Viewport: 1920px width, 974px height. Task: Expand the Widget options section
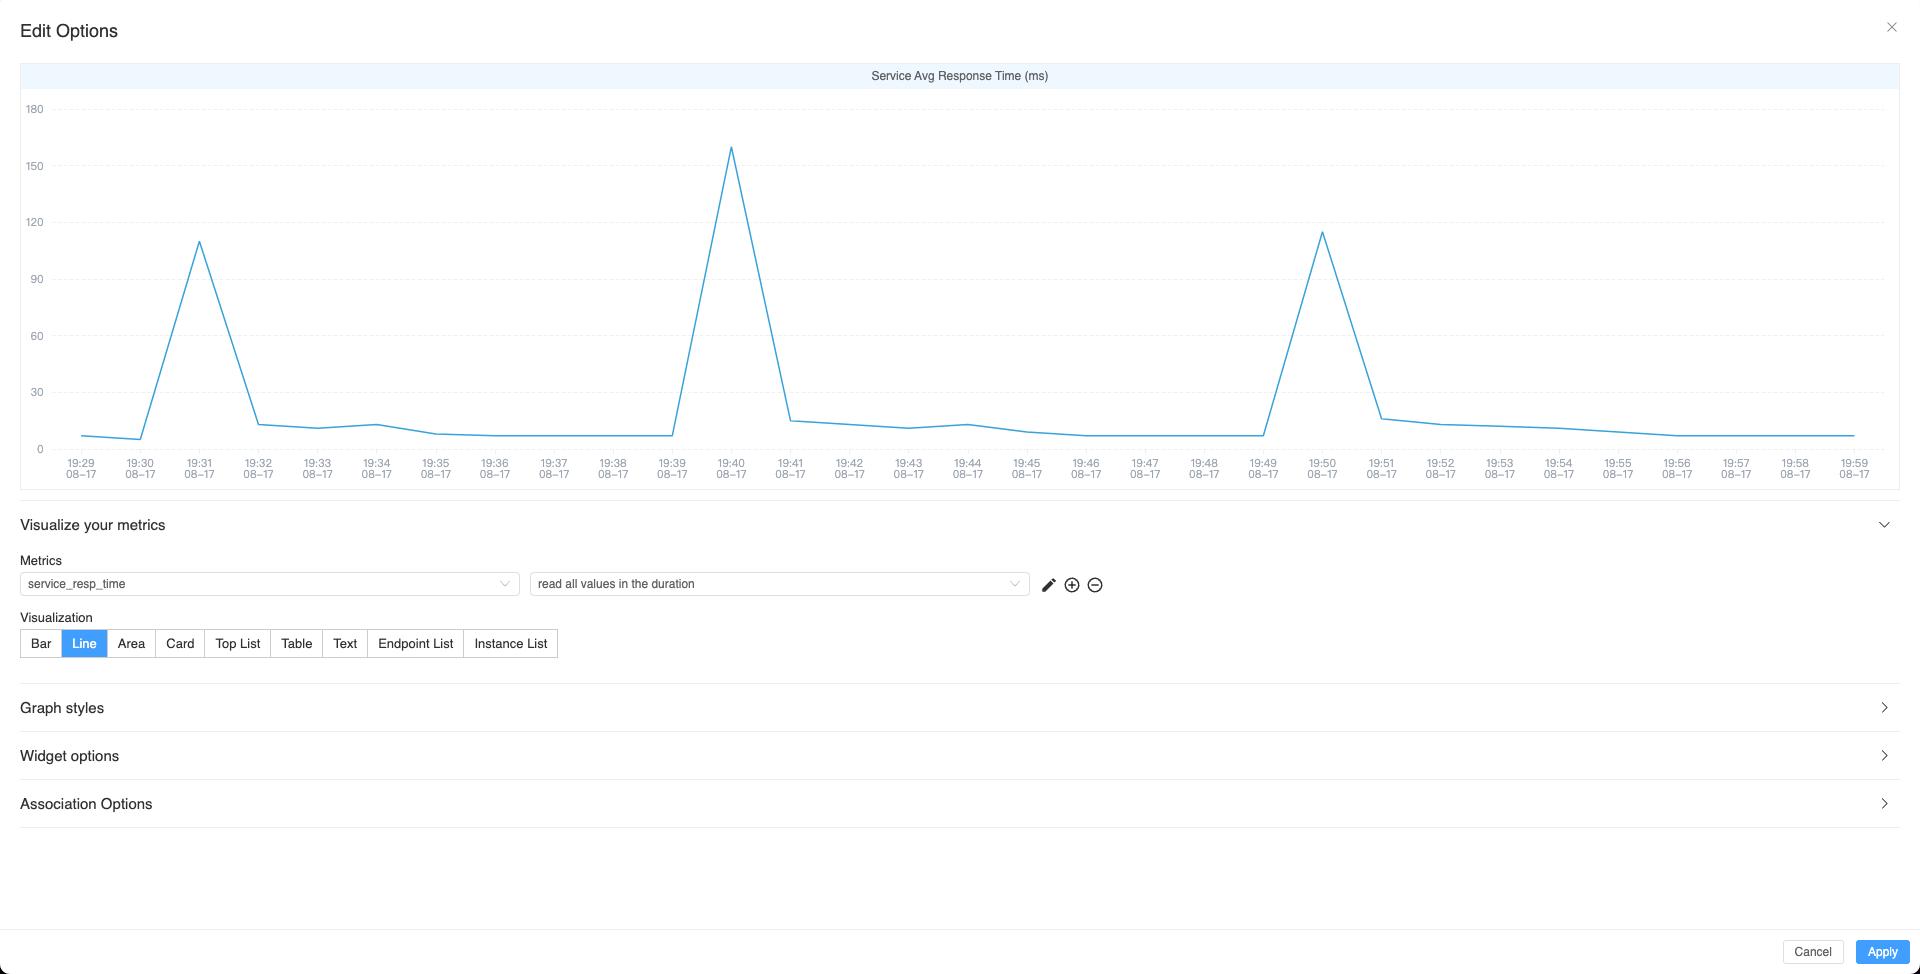959,756
